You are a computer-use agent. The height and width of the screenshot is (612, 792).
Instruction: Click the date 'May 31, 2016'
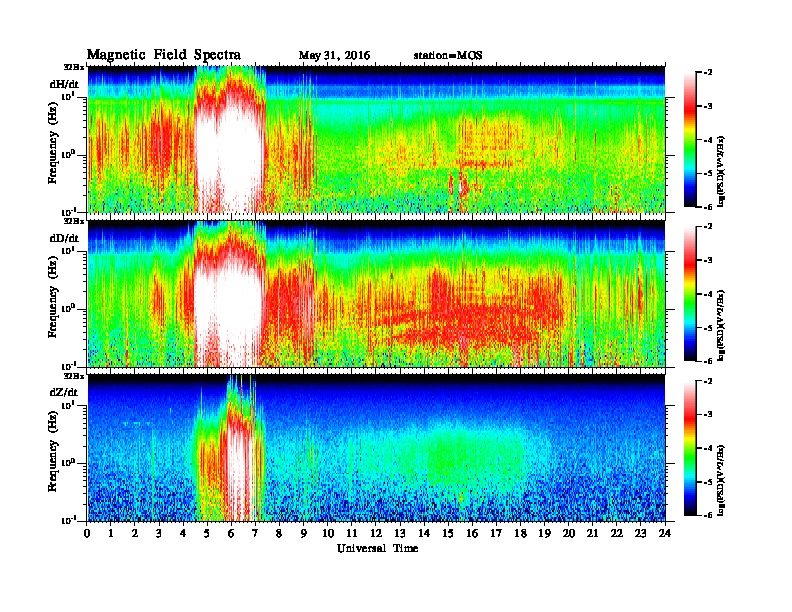tap(334, 55)
